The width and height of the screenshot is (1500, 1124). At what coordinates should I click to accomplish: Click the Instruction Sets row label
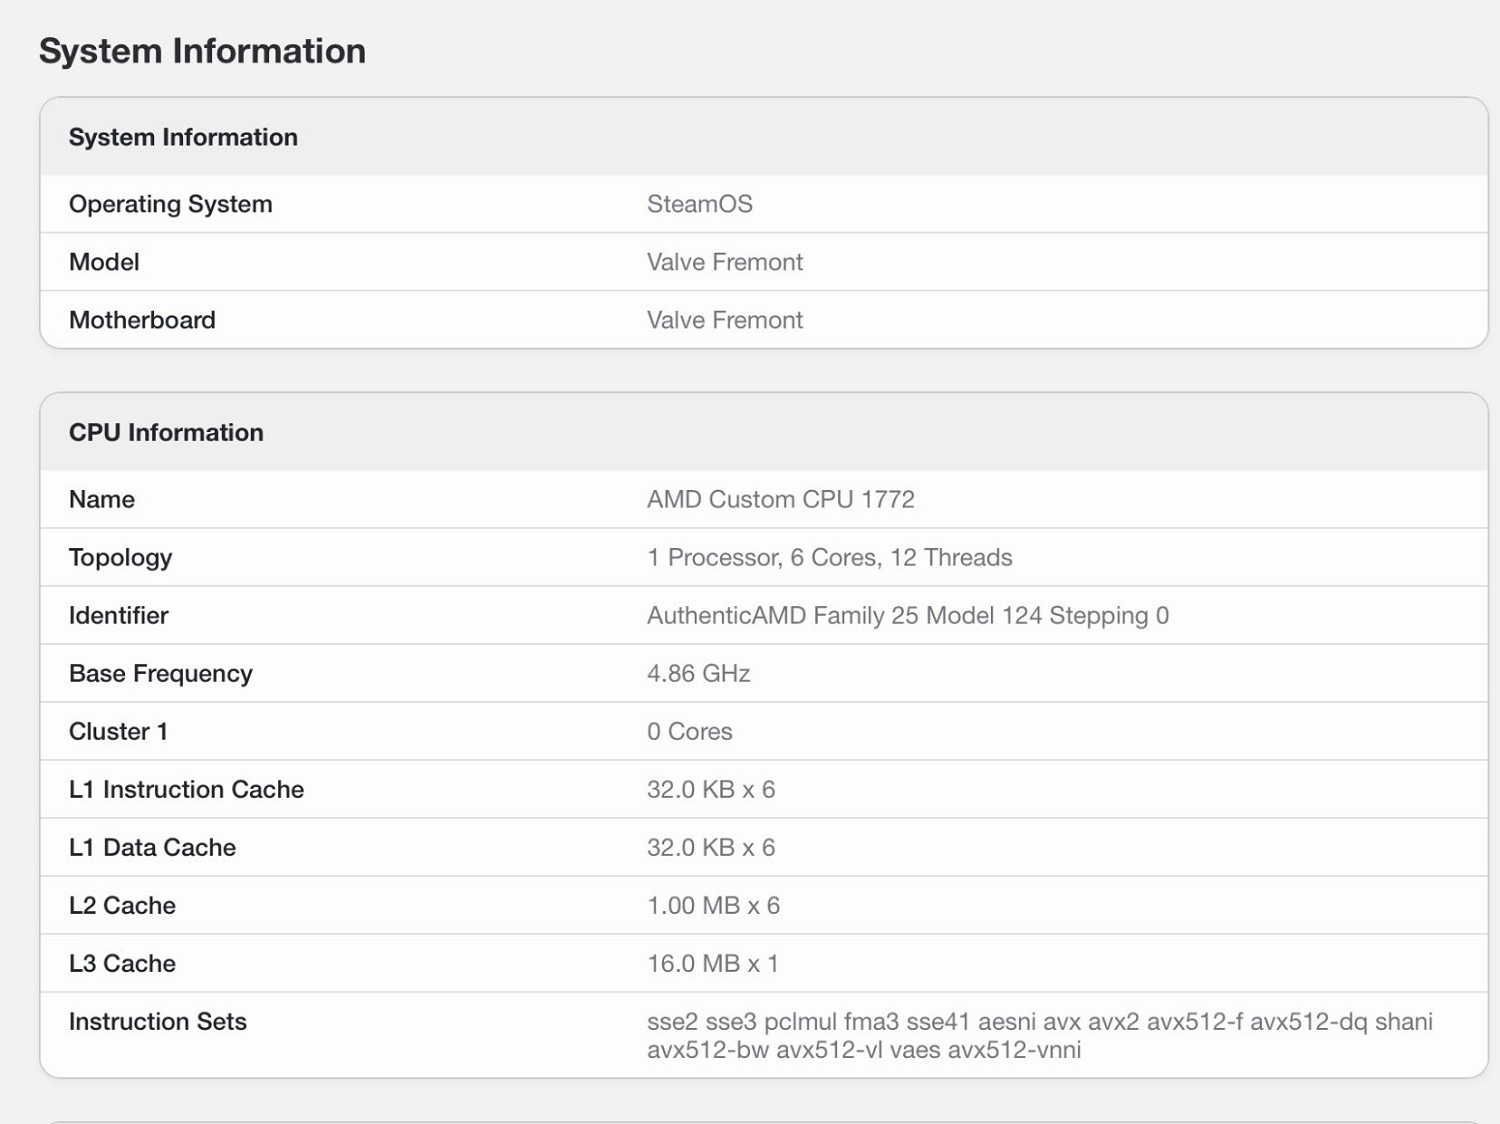tap(158, 1021)
